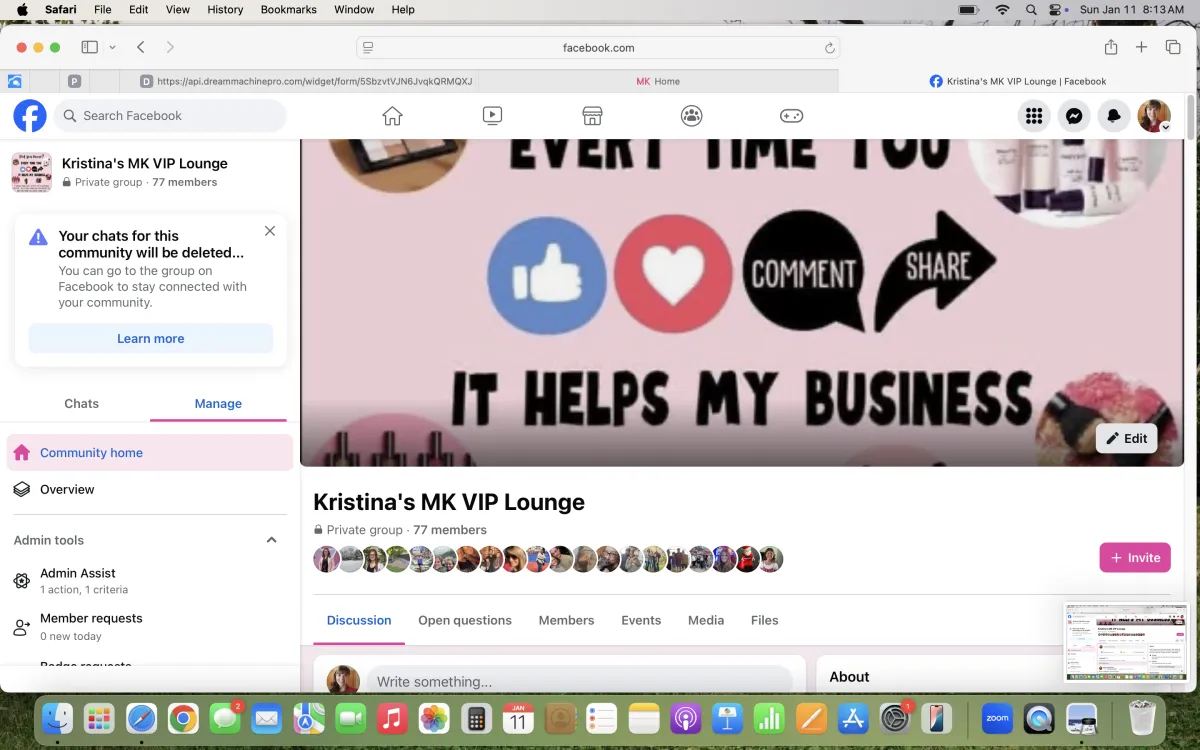Collapse the Admin tools section
Viewport: 1200px width, 750px height.
[271, 540]
